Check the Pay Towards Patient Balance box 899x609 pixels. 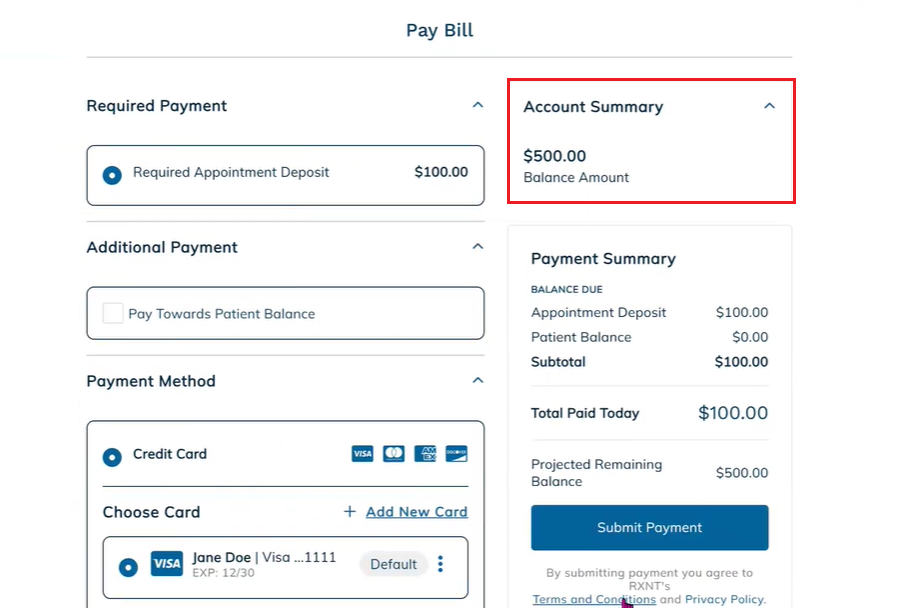coord(112,313)
